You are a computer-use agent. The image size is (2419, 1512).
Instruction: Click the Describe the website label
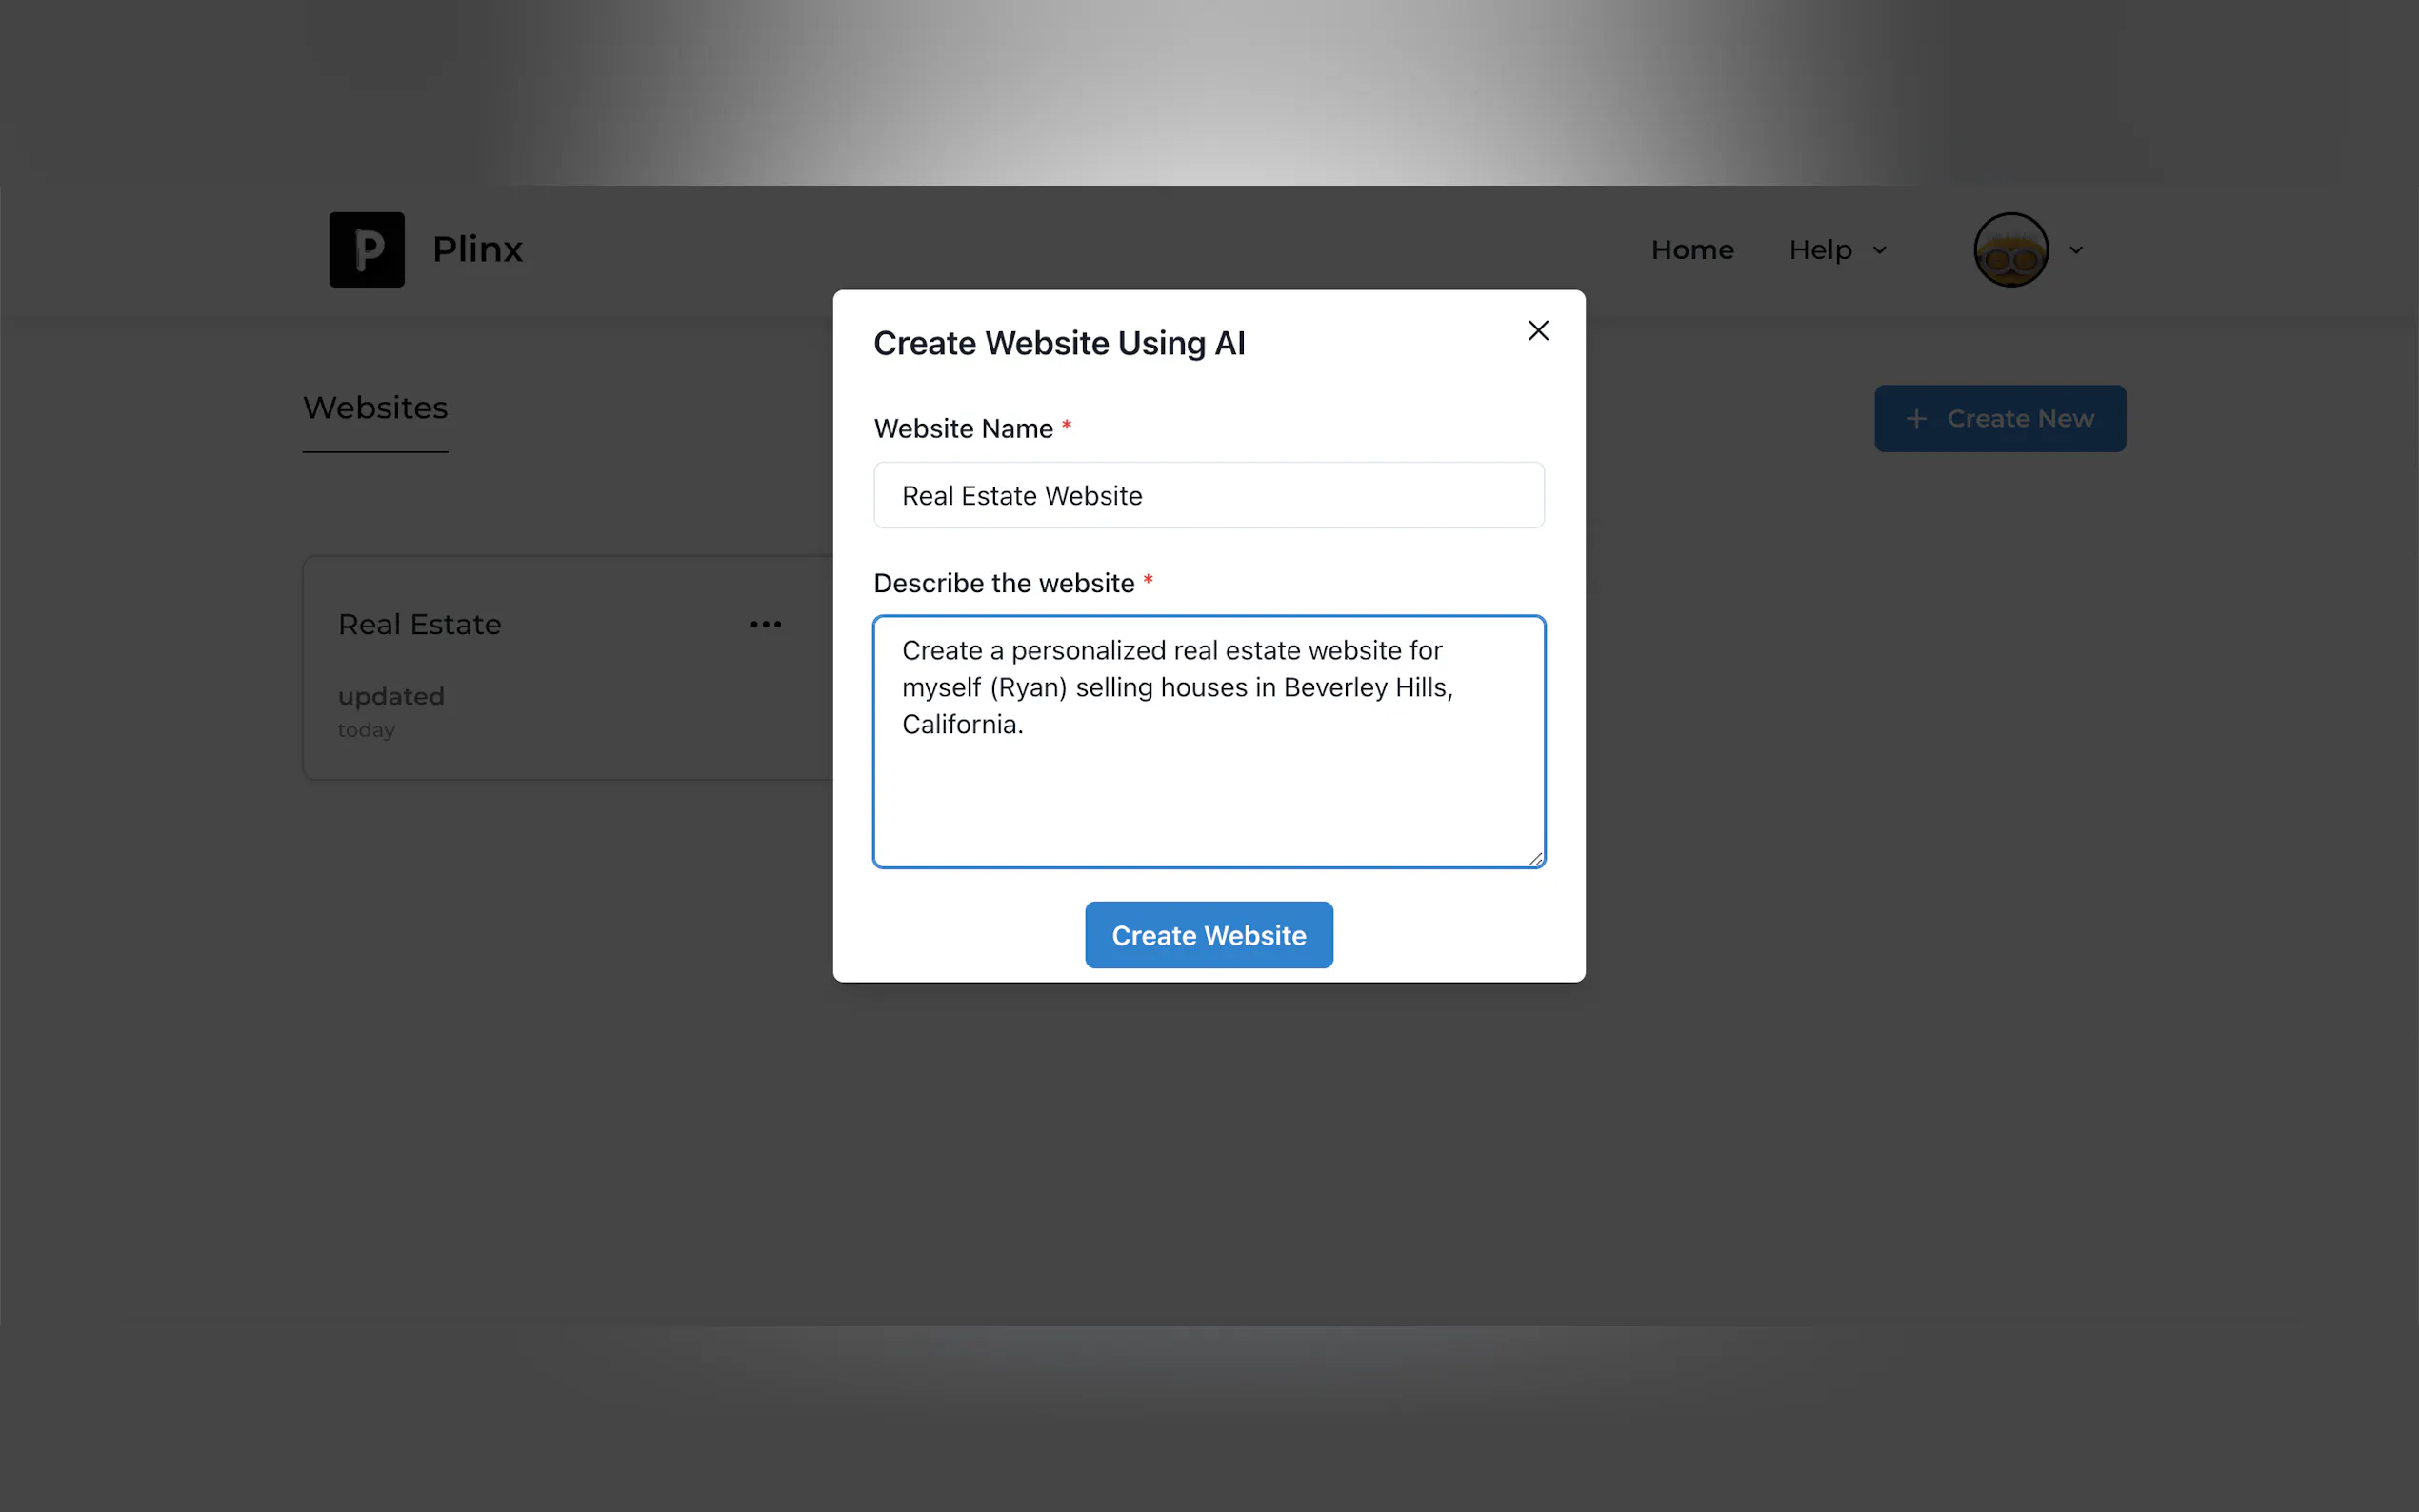1004,583
